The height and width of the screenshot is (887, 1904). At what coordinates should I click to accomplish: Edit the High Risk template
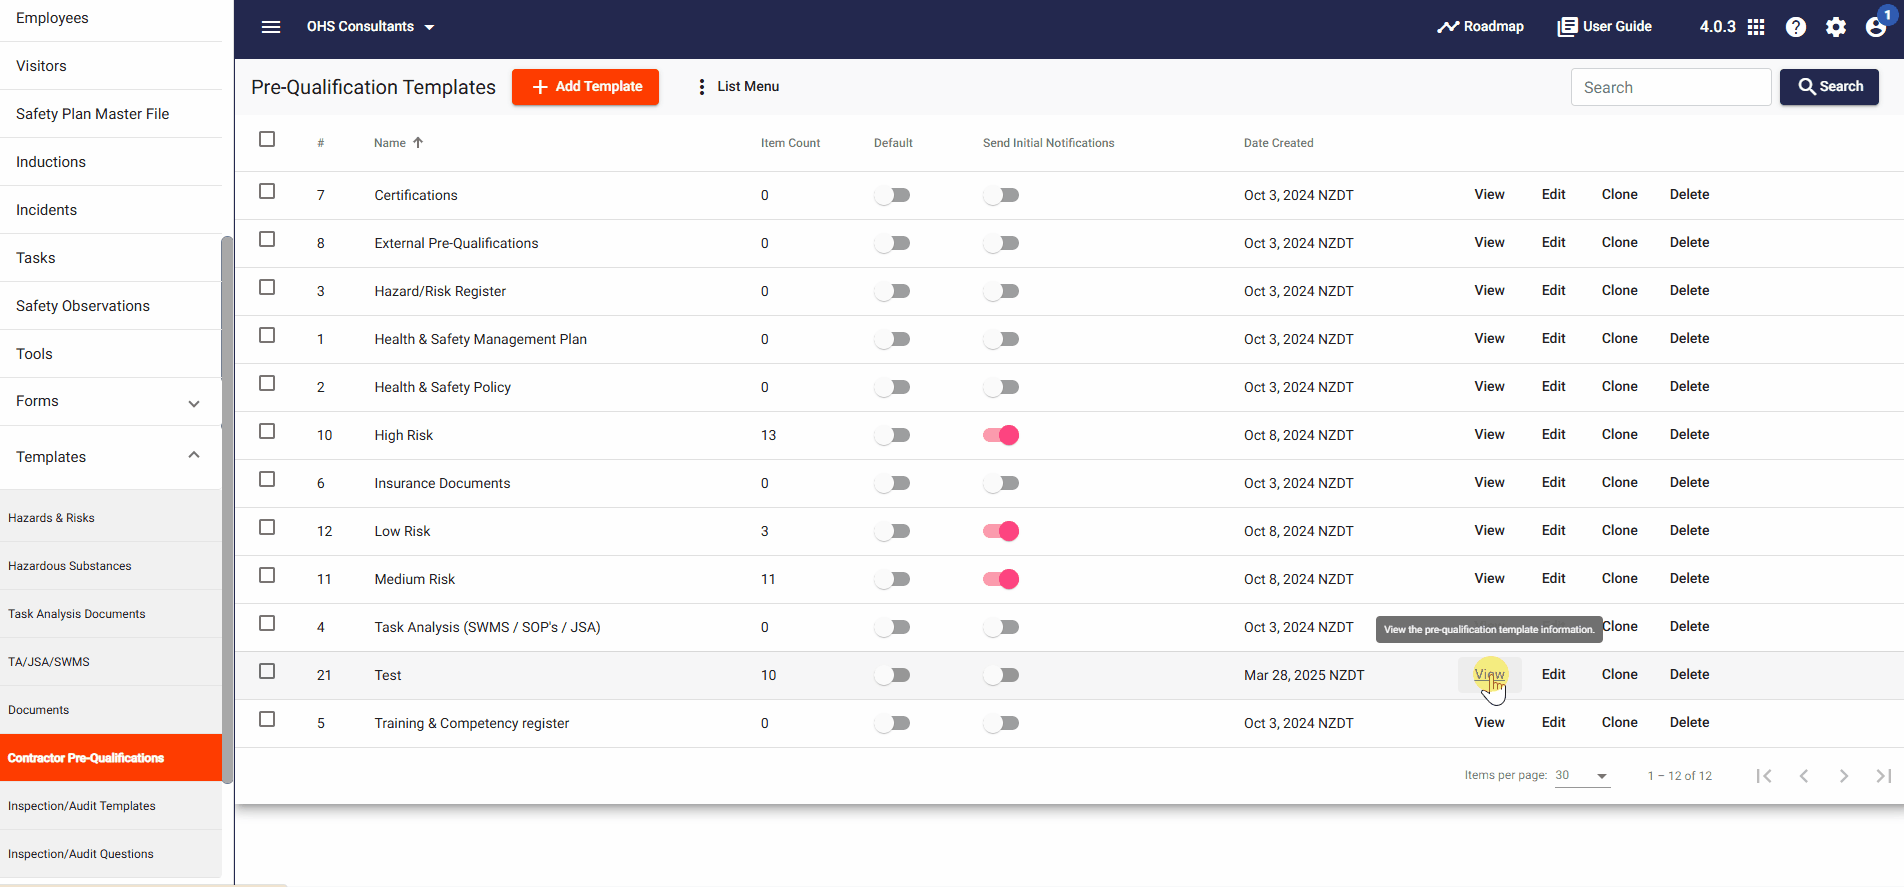coord(1553,435)
